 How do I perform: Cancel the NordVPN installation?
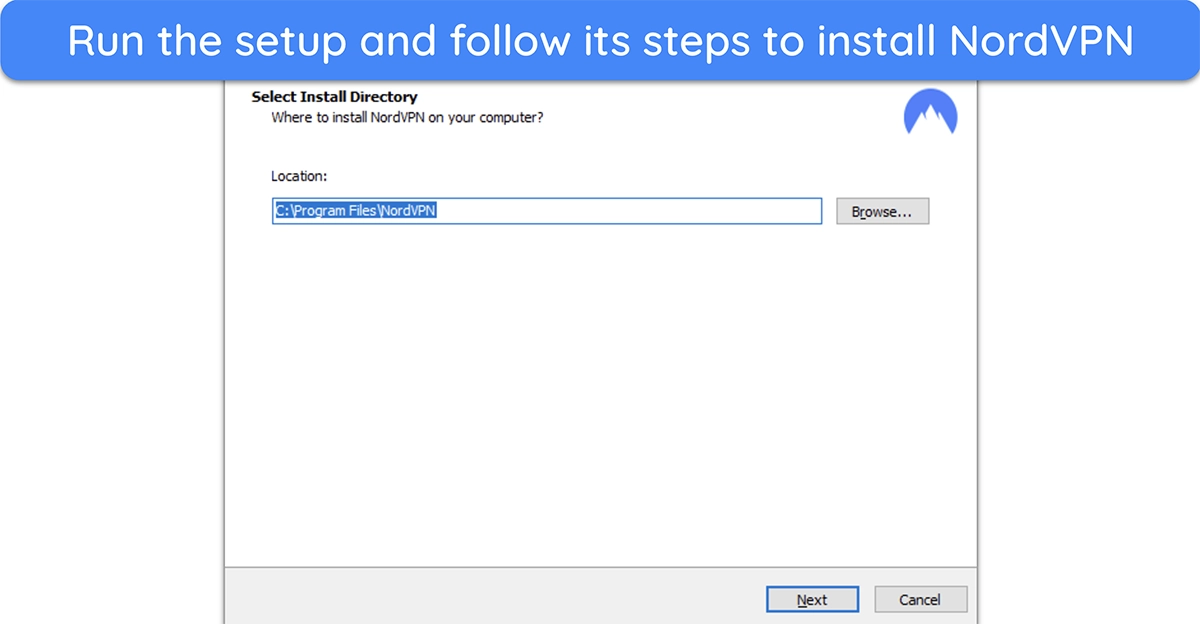(x=920, y=599)
